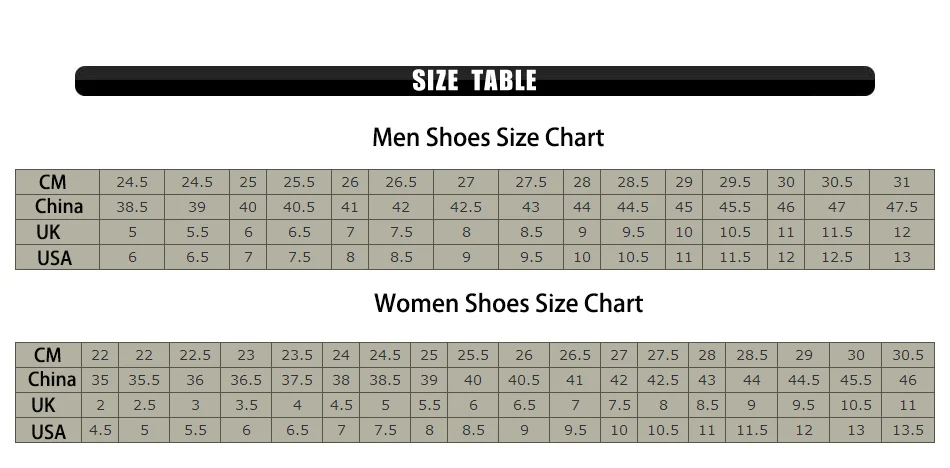Screen dimensions: 950x468
Task: Select the USA row header in men's chart
Action: click(55, 258)
